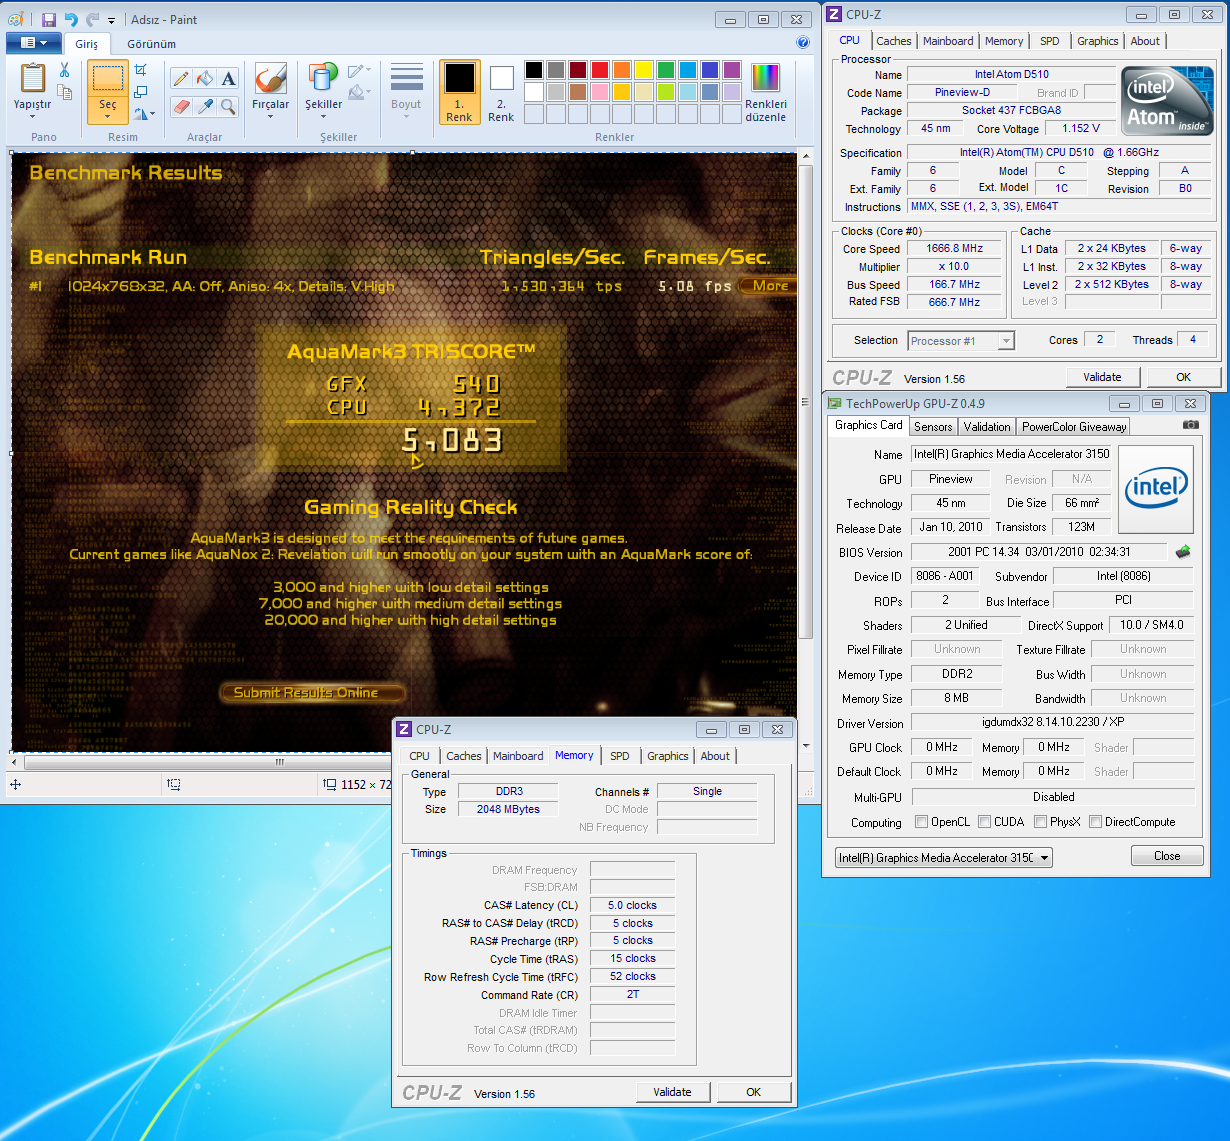Select the Color picker eyedropper tool
The image size is (1230, 1141).
(205, 106)
